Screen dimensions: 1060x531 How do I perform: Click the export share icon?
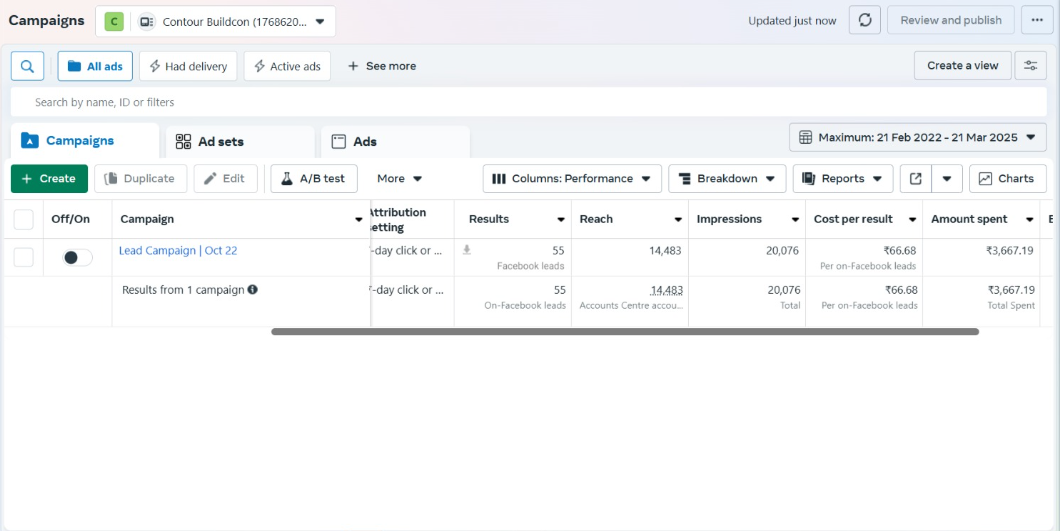click(915, 179)
